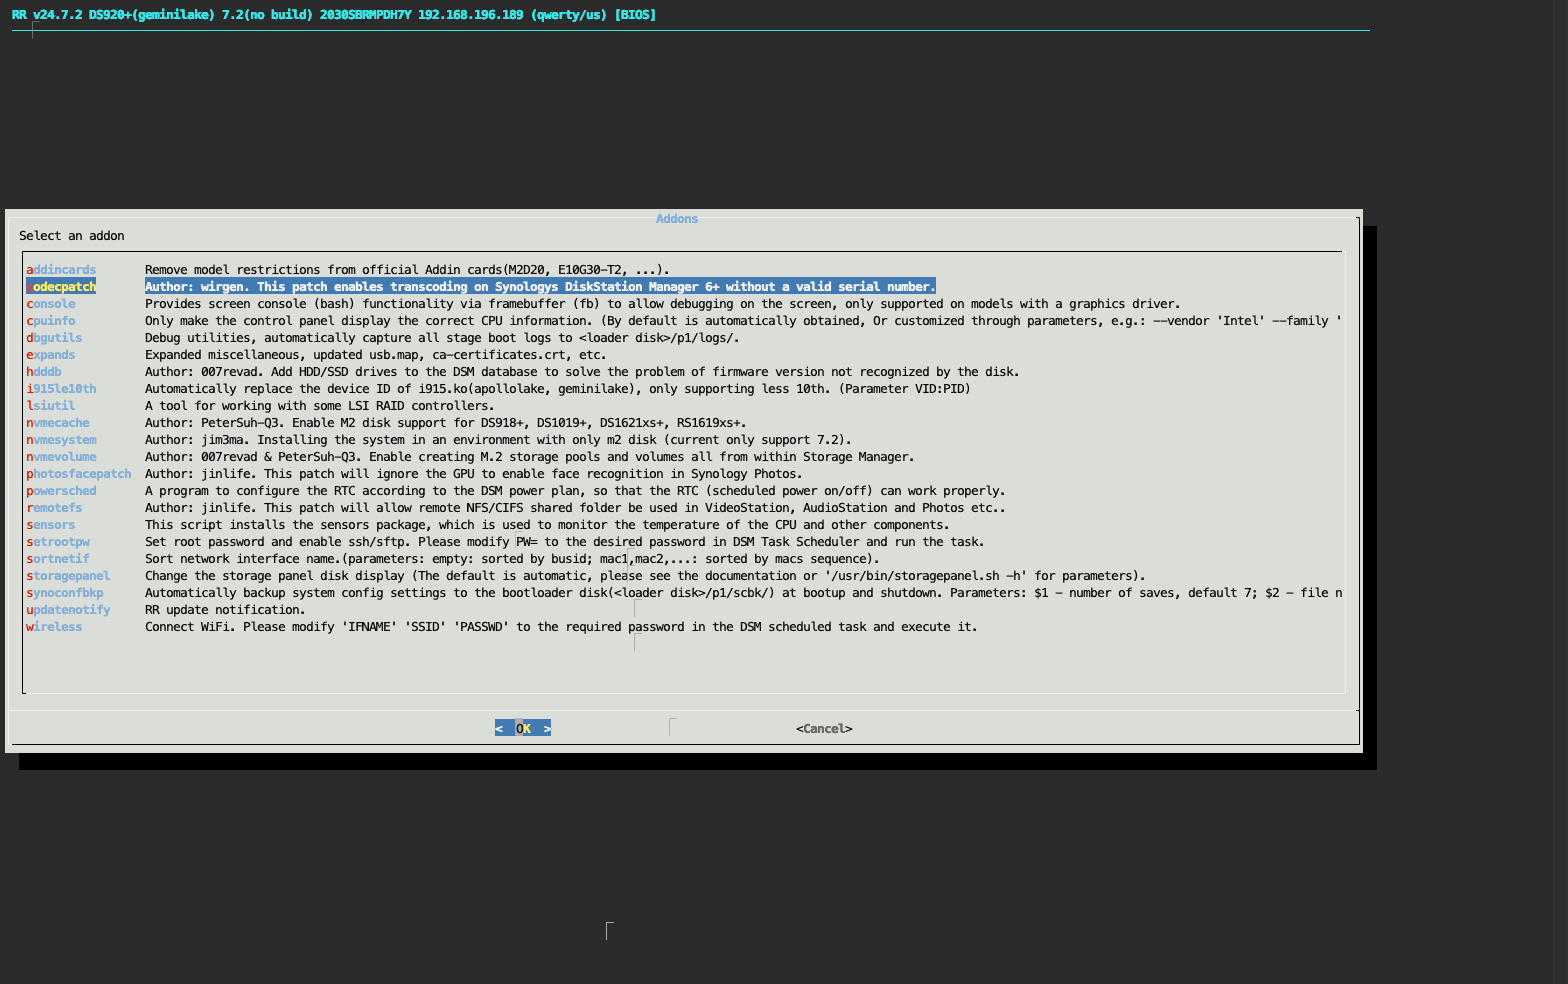Image resolution: width=1568 pixels, height=984 pixels.
Task: Select the nvmecache addon
Action: click(x=58, y=423)
